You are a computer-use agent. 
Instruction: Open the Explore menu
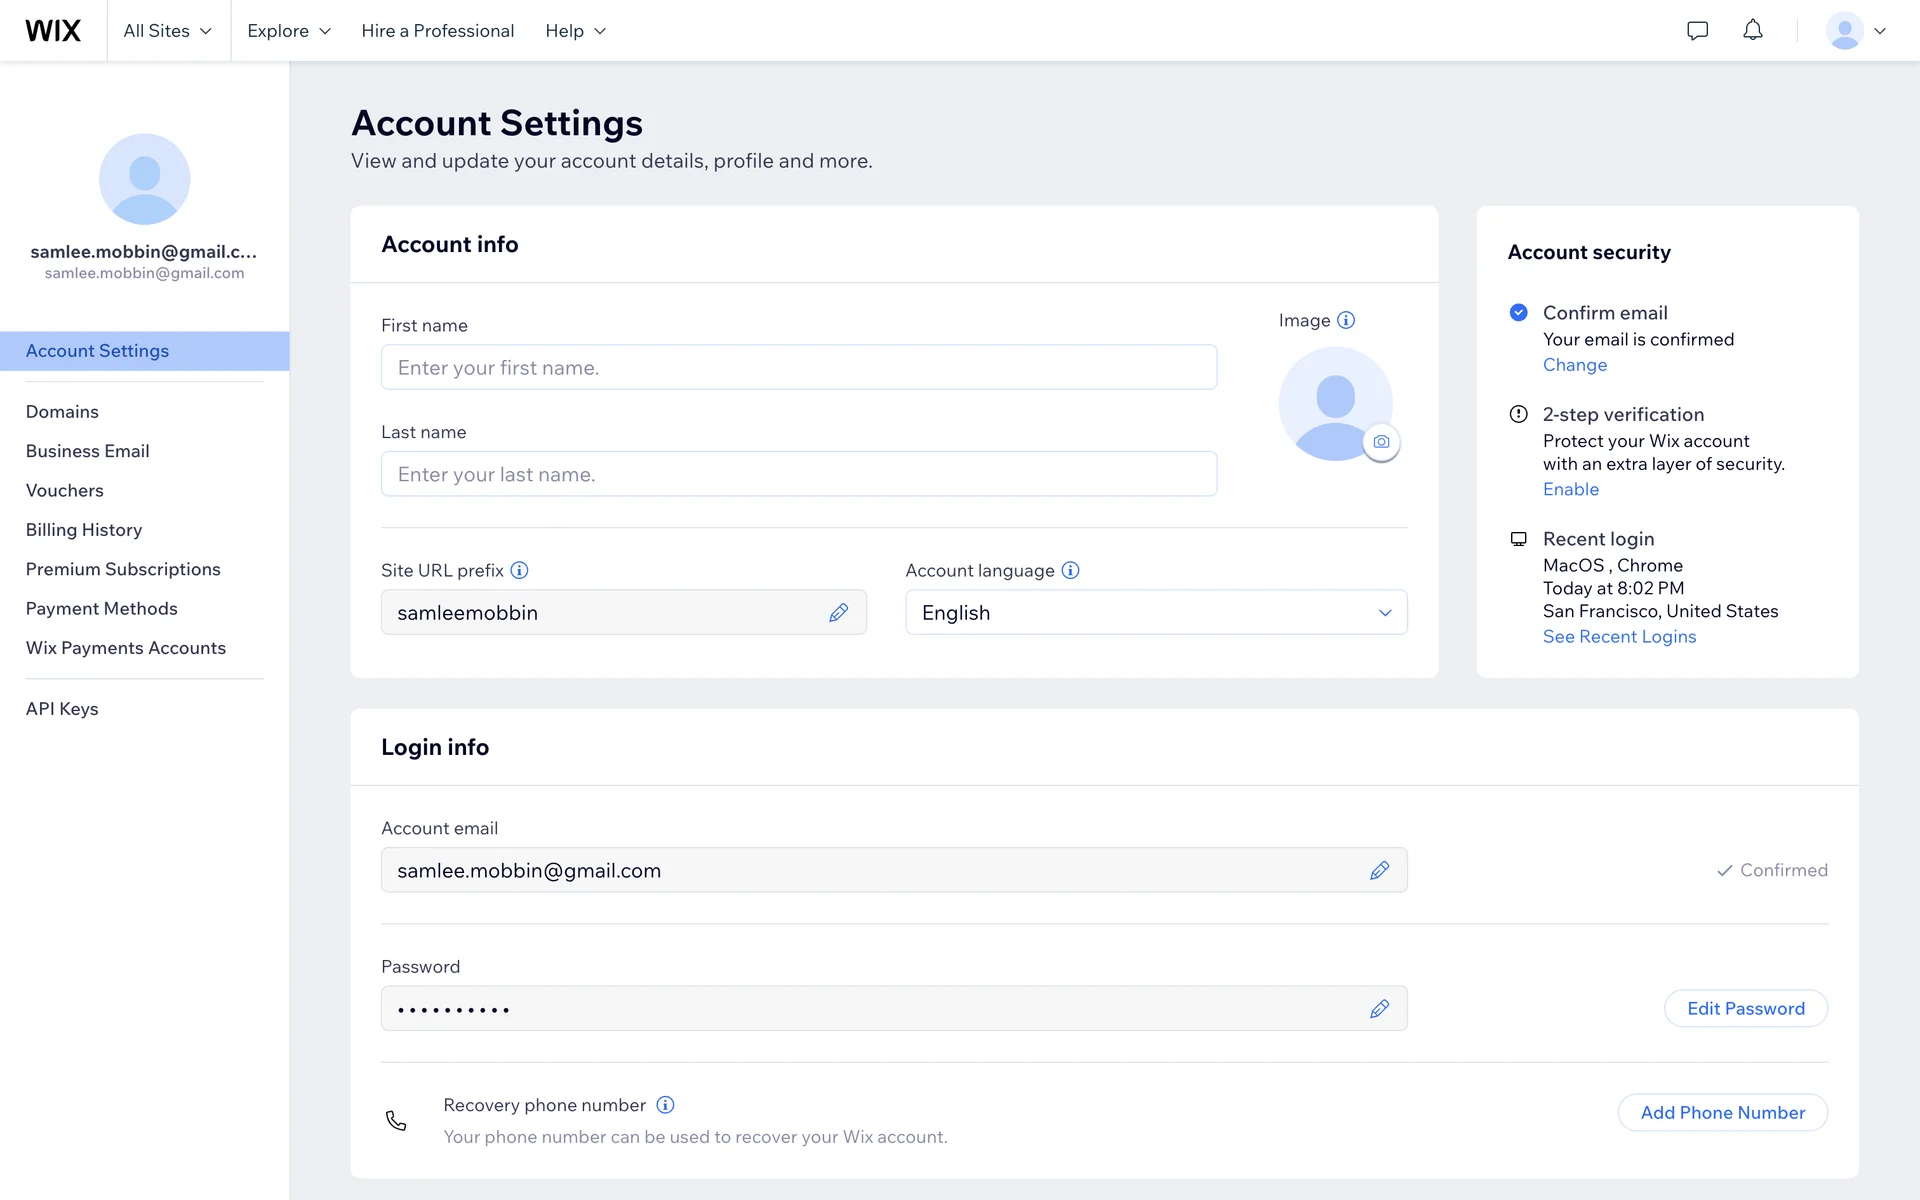[288, 31]
